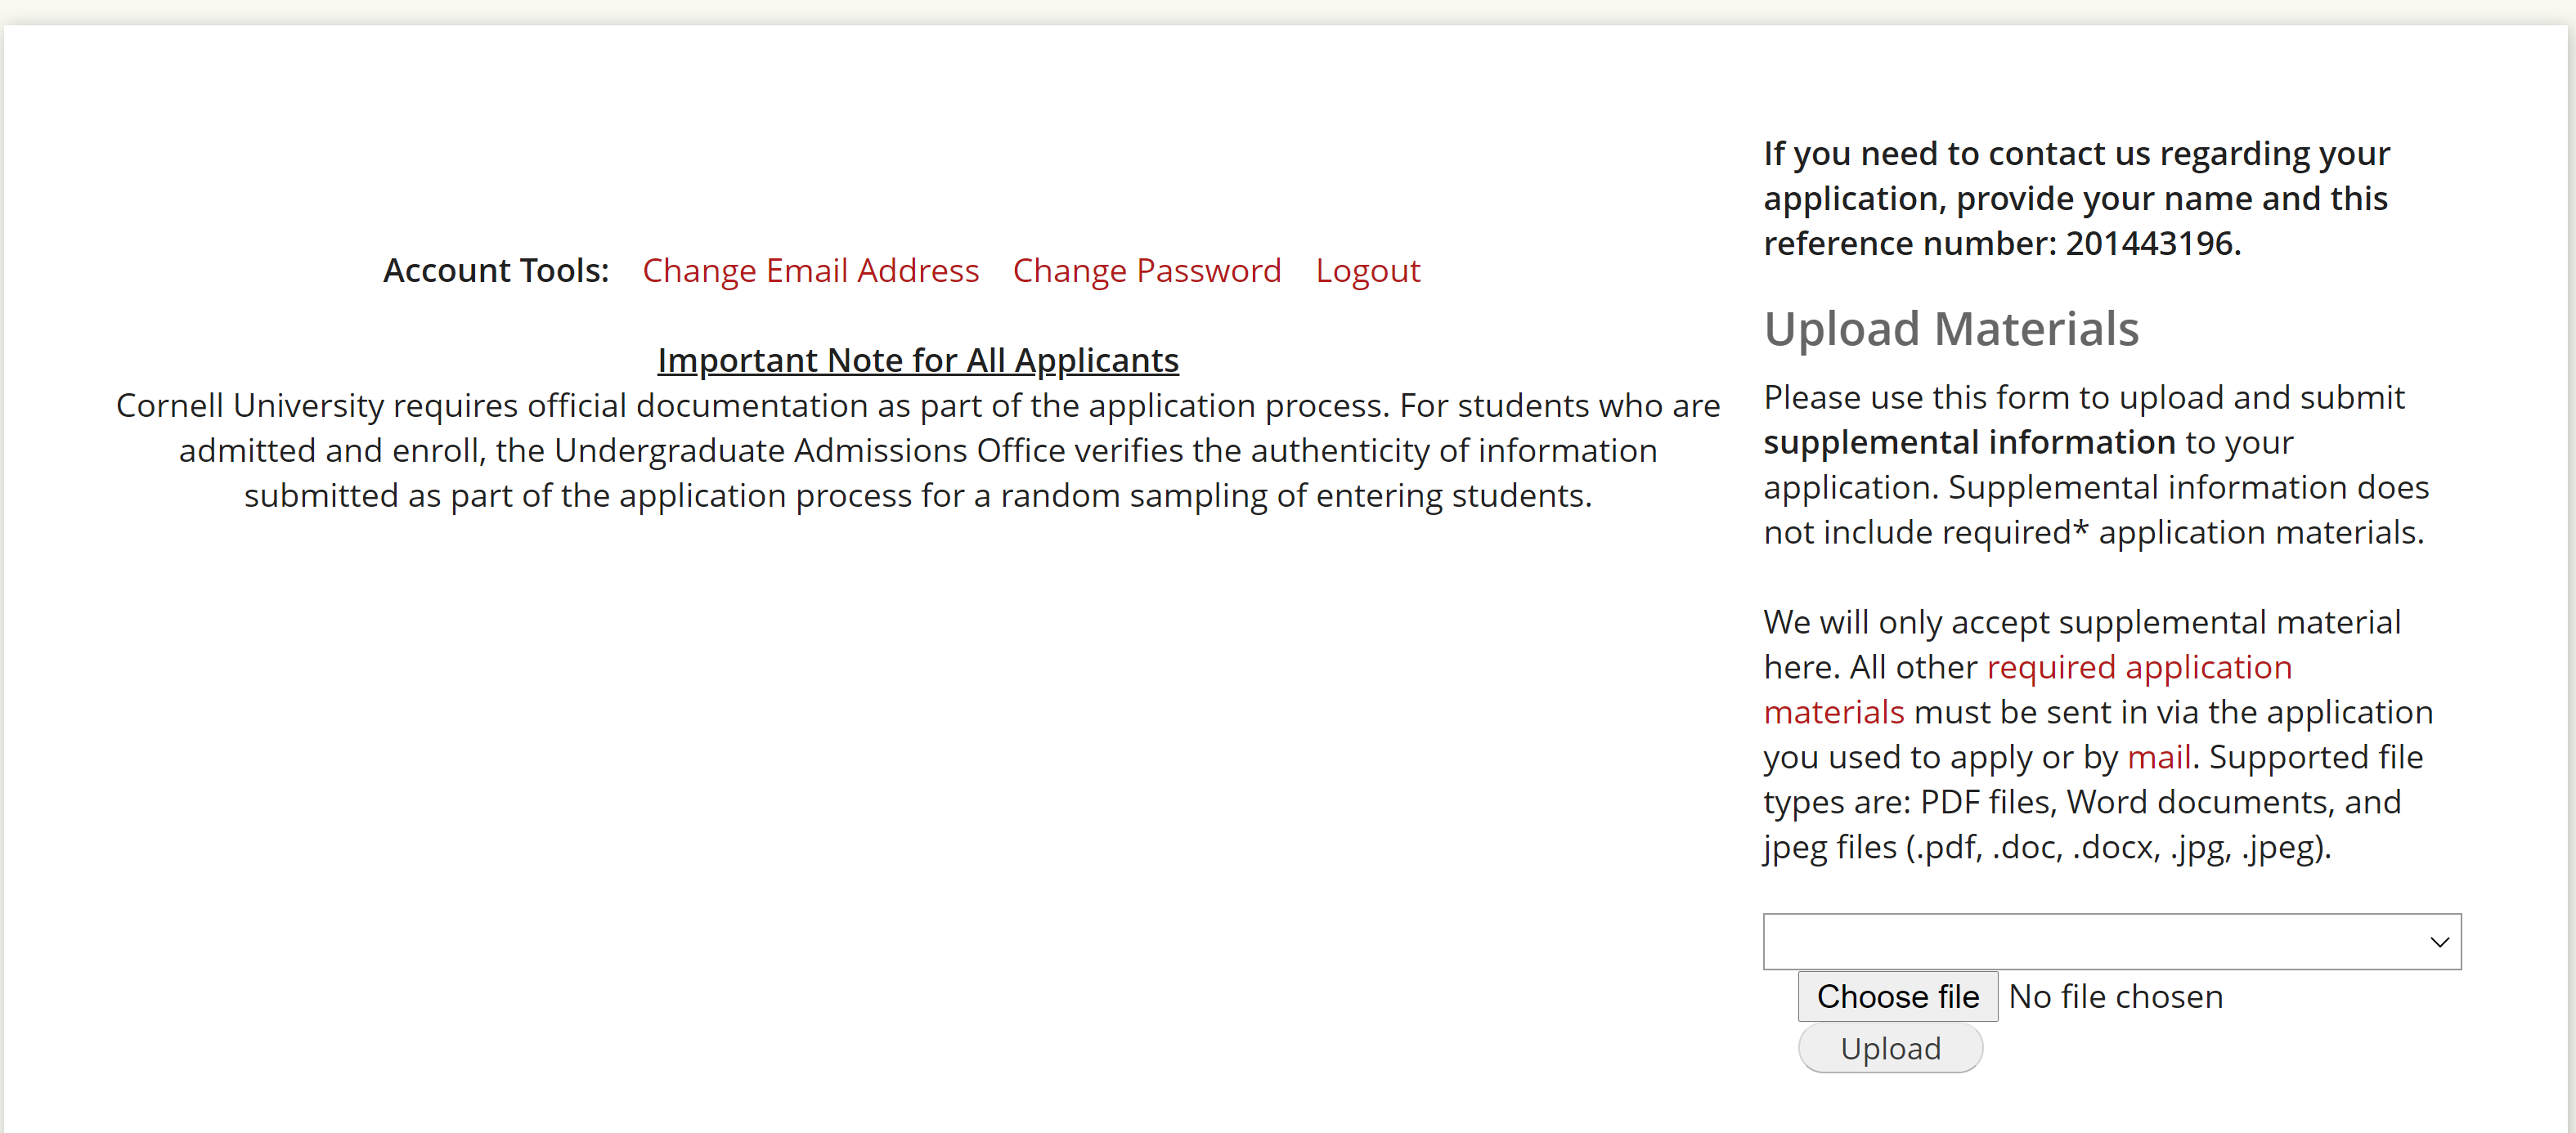
Task: Follow the red mail link
Action: click(x=2158, y=757)
